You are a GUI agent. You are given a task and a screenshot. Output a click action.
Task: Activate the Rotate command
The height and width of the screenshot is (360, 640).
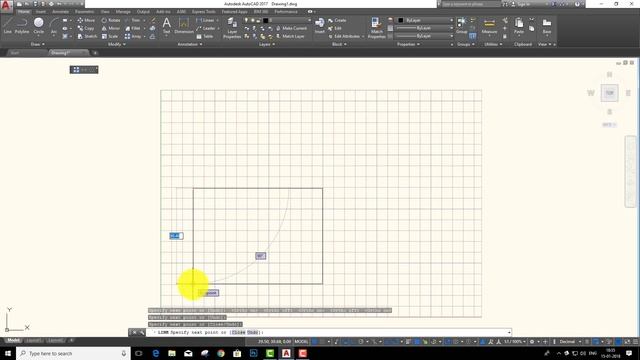tap(111, 20)
